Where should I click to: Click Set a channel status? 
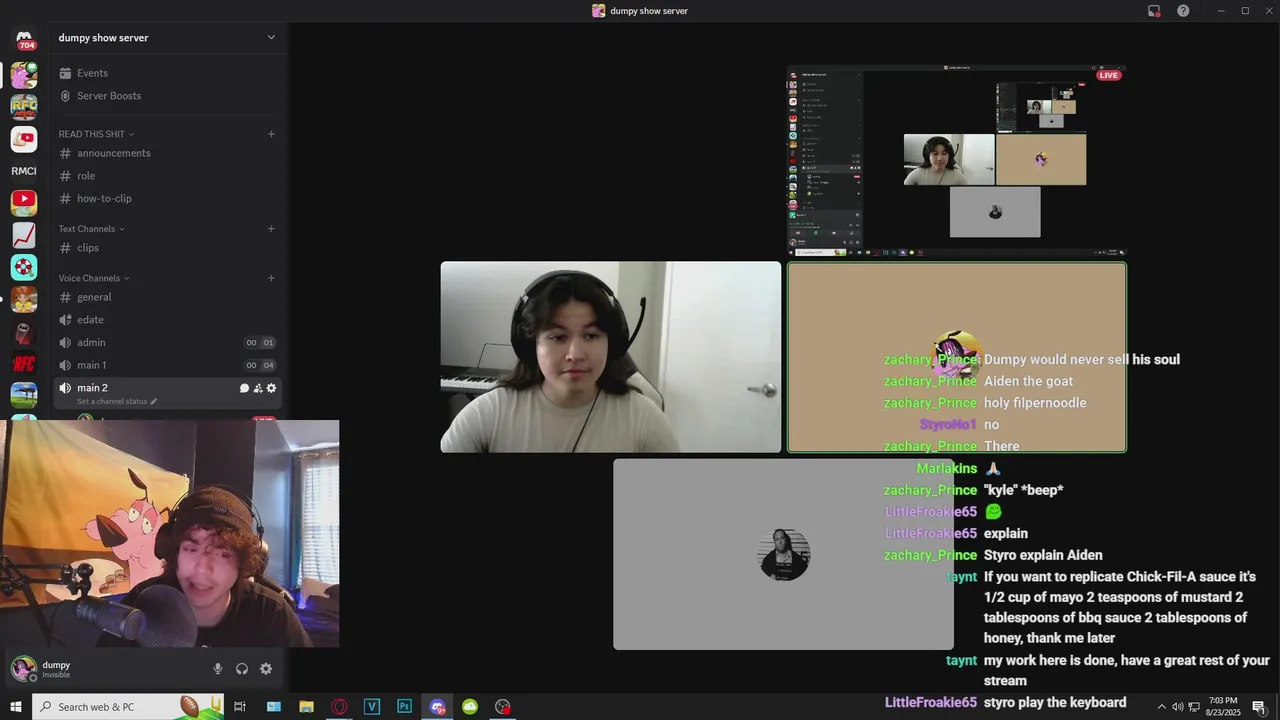pyautogui.click(x=117, y=401)
